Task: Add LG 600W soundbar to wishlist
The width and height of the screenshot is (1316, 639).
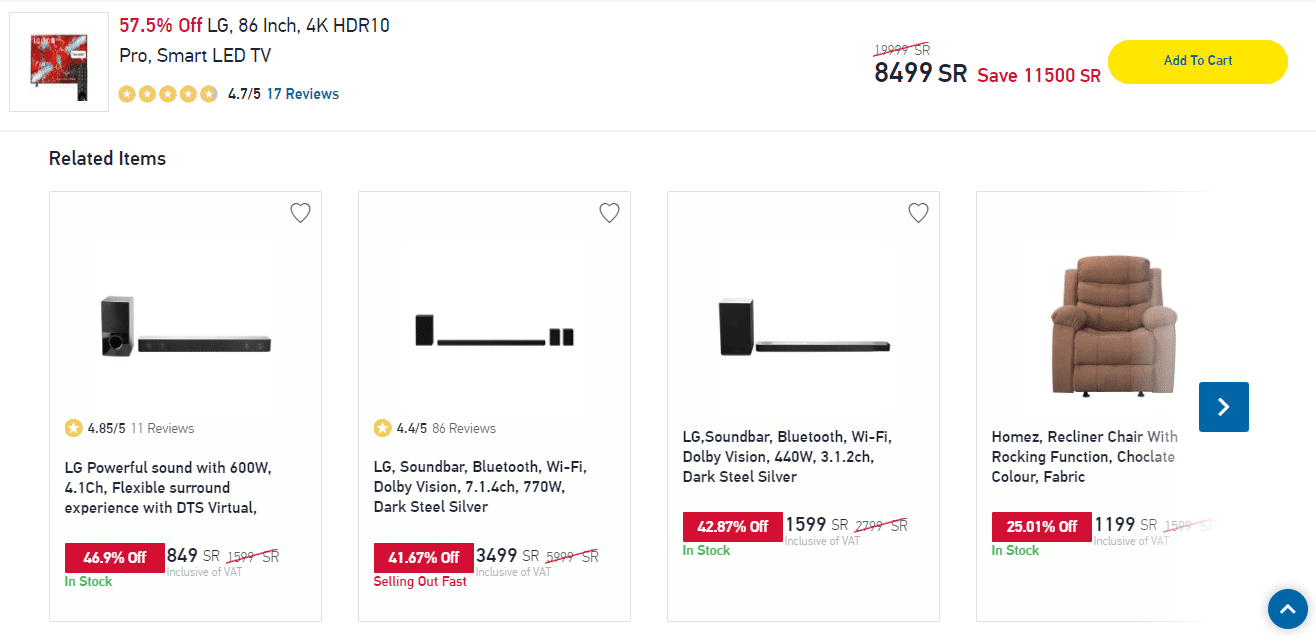Action: 300,213
